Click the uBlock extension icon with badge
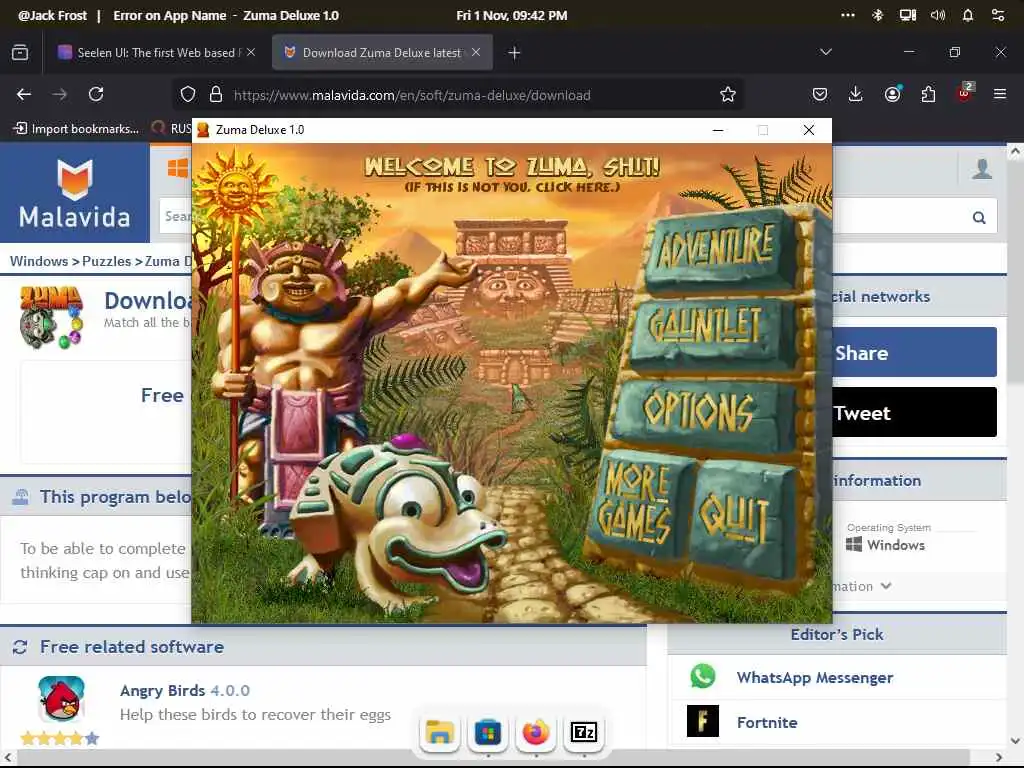The width and height of the screenshot is (1024, 768). 965,93
